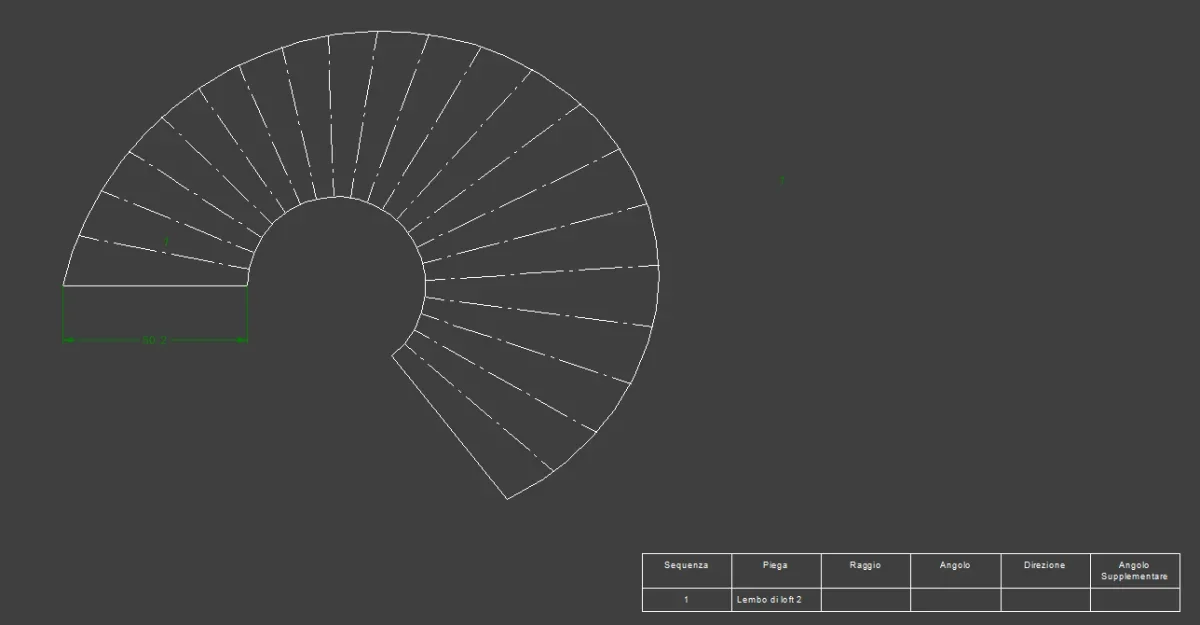Select the "Sequenza" table header cell

[686, 571]
